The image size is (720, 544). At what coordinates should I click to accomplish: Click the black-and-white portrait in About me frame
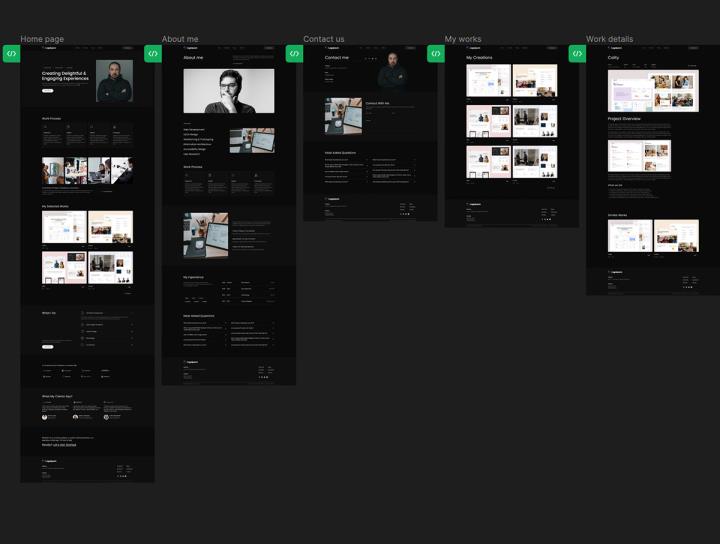click(x=228, y=90)
